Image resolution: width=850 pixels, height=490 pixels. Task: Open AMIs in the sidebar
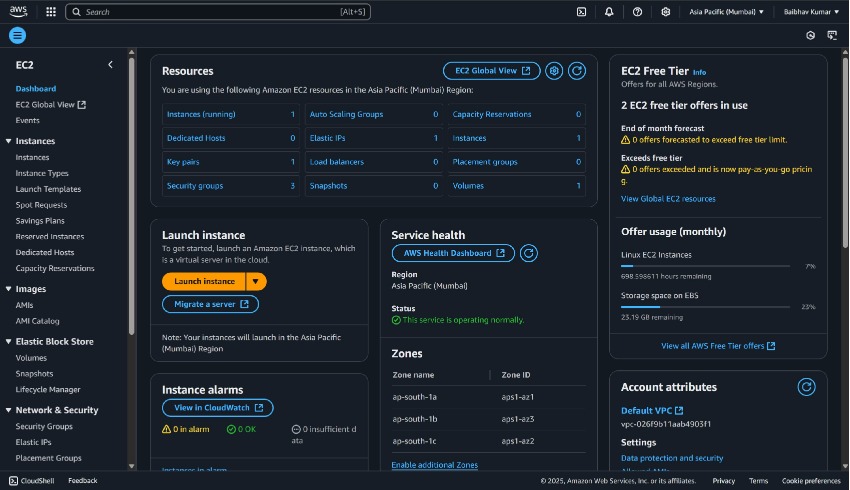tap(24, 305)
